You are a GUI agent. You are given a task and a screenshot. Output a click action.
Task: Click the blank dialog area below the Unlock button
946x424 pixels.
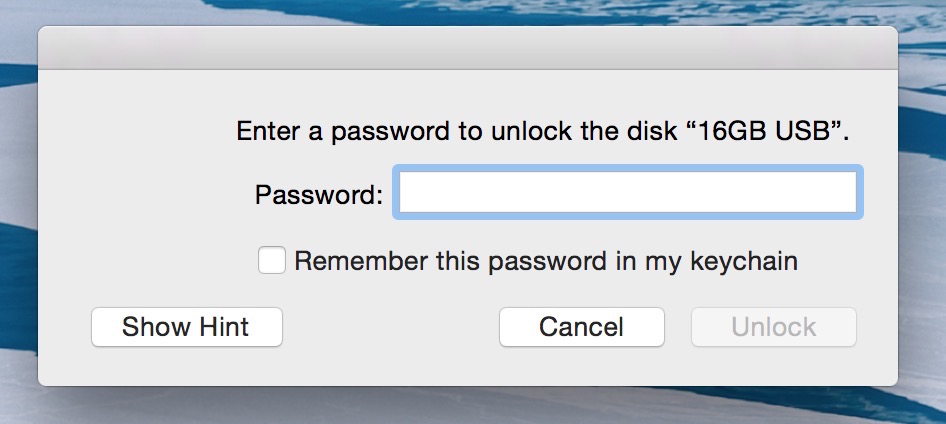coord(773,365)
